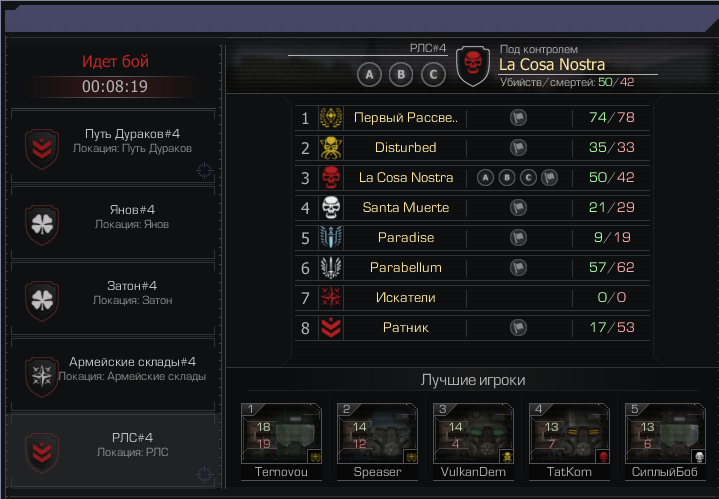719x499 pixels.
Task: Click capture point B in РЛС#4 header
Action: tap(401, 74)
